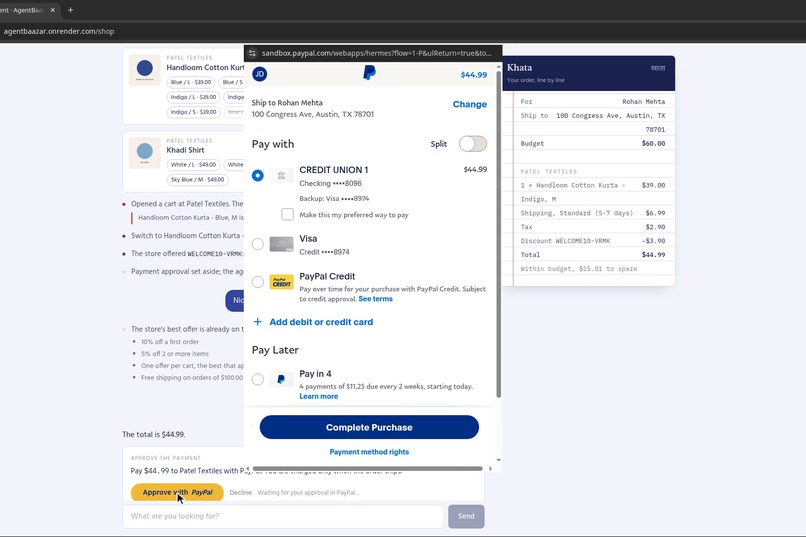Select Pay in 4 radio button
This screenshot has width=806, height=537.
[258, 379]
